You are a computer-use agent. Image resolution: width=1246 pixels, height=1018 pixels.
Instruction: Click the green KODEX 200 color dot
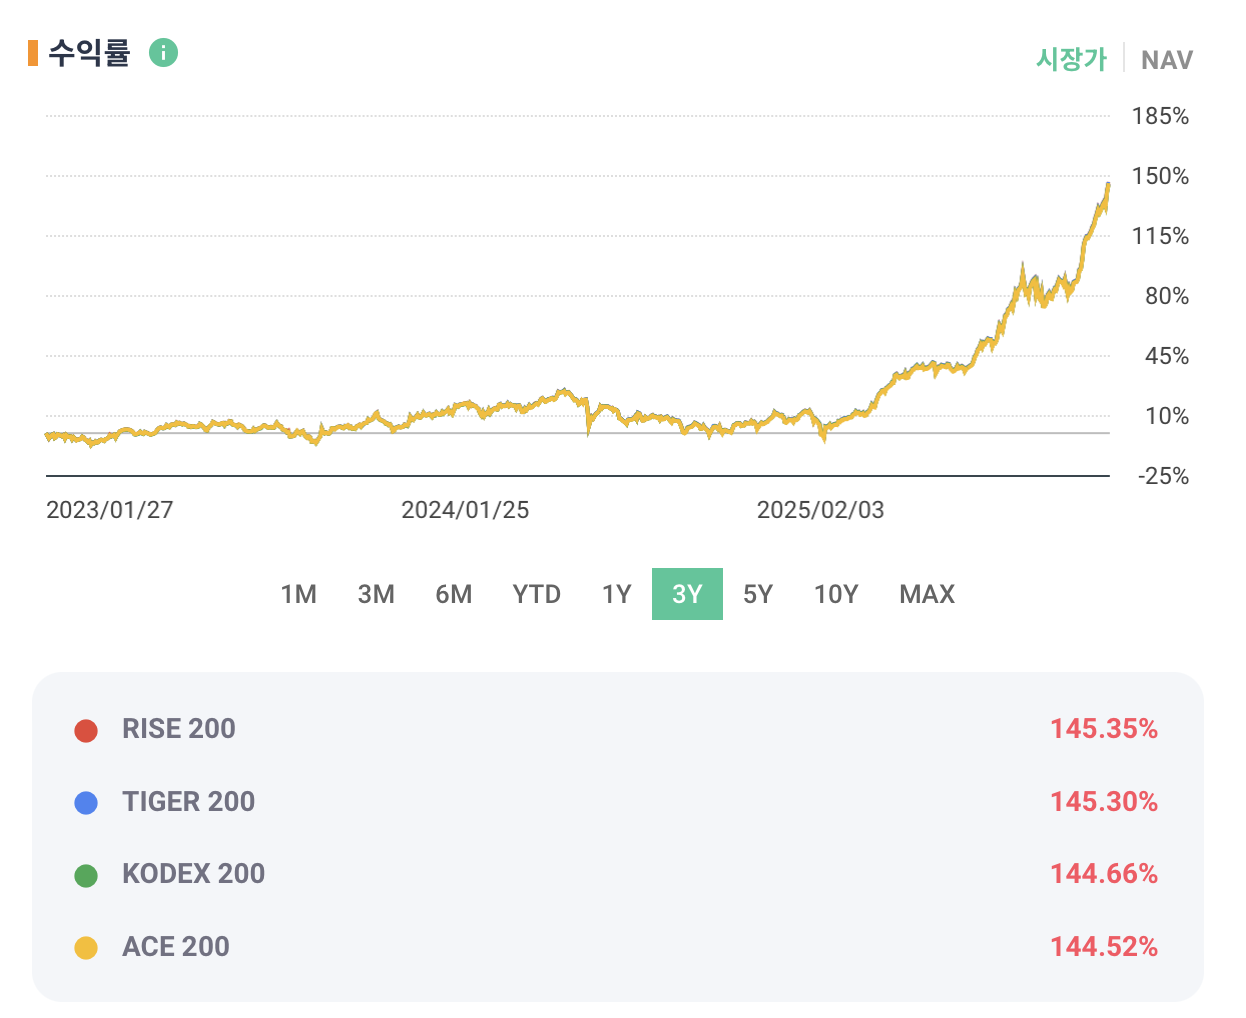click(x=86, y=876)
